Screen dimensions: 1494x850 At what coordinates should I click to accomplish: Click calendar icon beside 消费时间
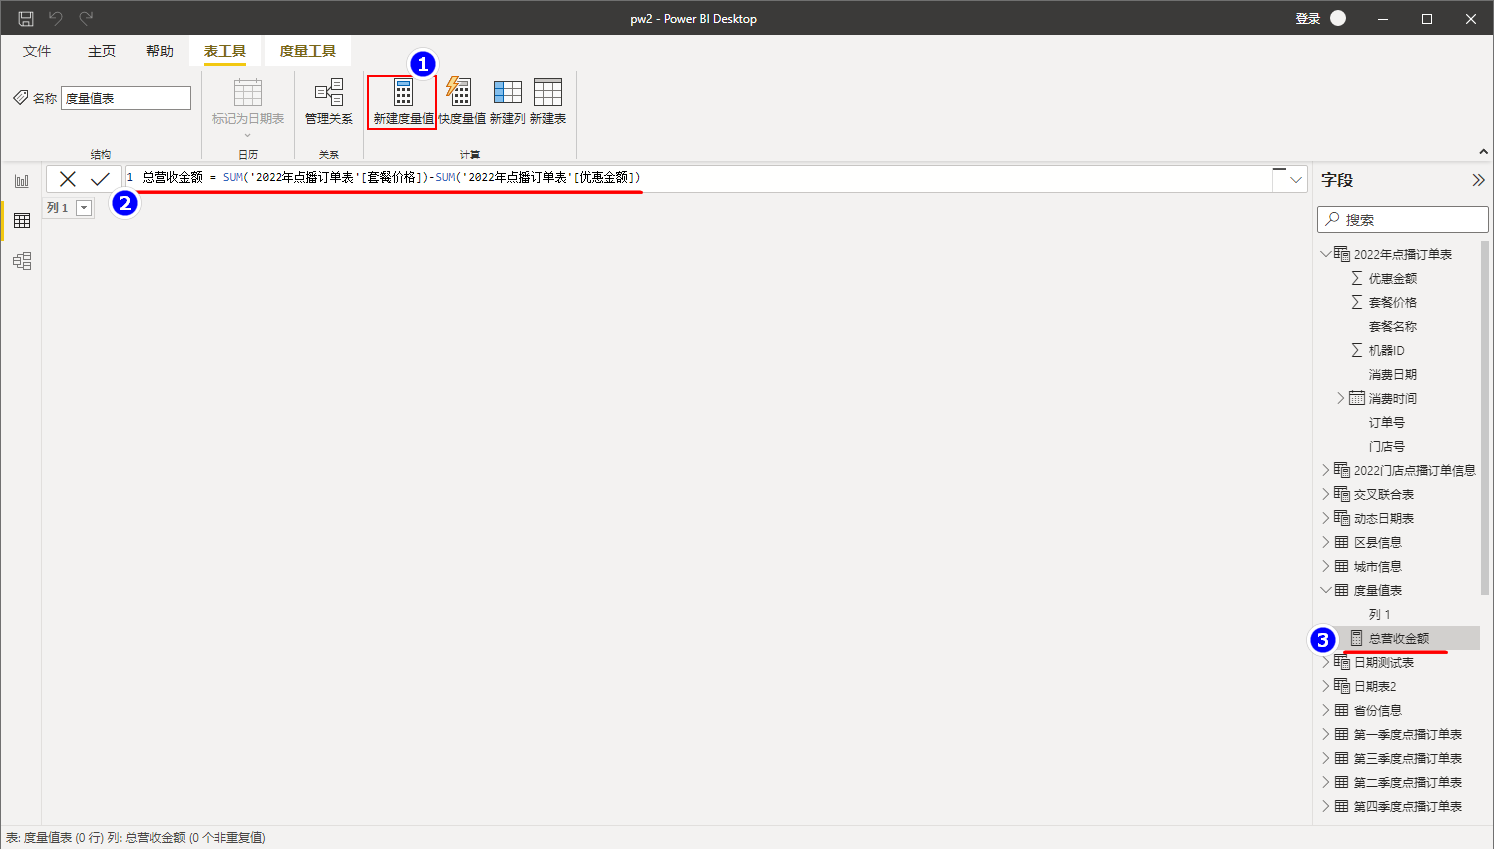(1357, 398)
